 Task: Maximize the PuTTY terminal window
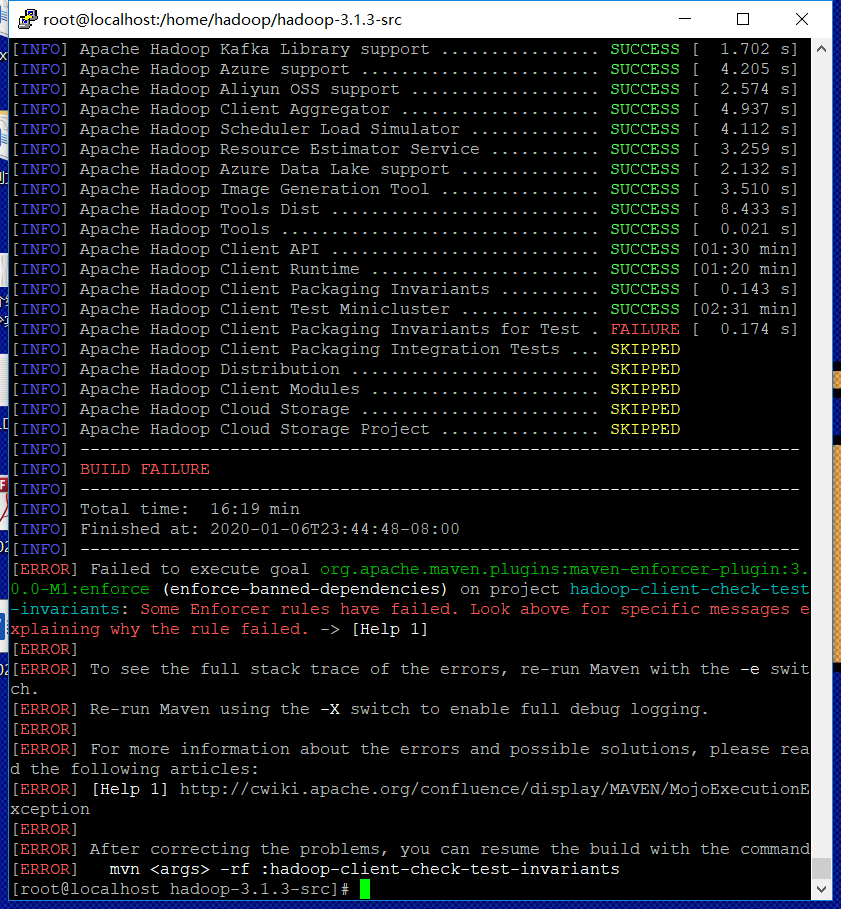(743, 19)
